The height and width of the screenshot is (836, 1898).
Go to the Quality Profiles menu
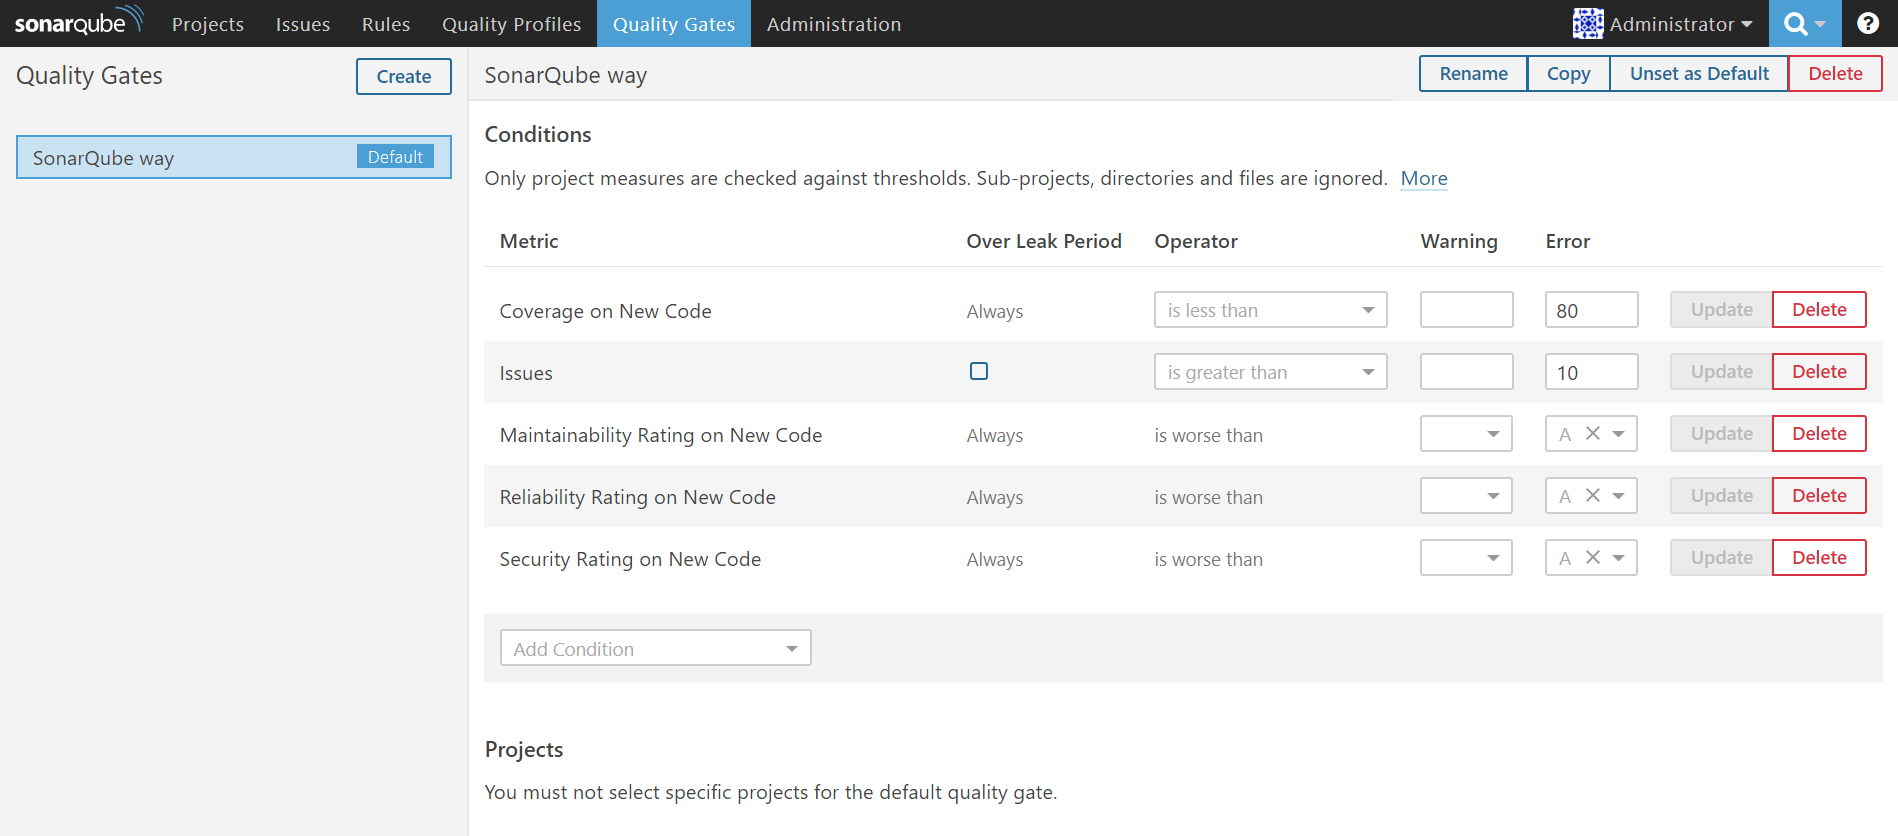point(511,24)
